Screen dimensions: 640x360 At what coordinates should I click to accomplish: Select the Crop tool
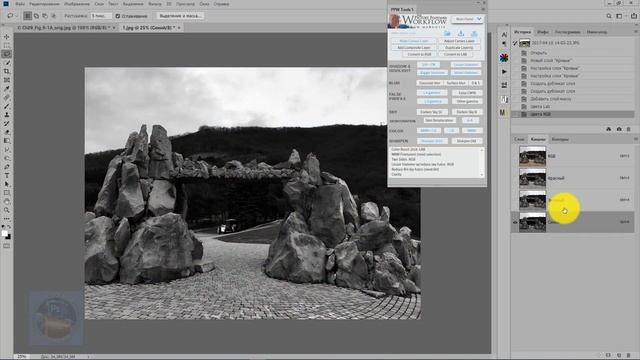tap(7, 71)
